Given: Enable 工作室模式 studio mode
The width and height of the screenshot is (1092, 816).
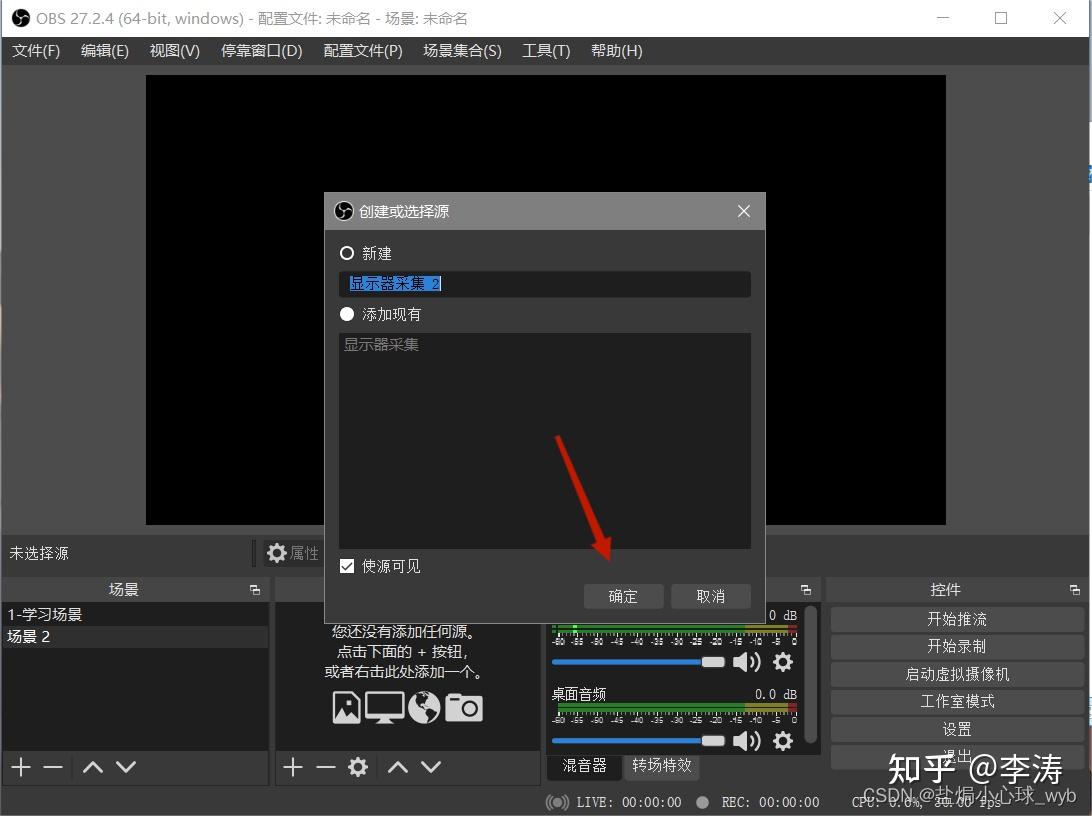Looking at the screenshot, I should click(957, 701).
